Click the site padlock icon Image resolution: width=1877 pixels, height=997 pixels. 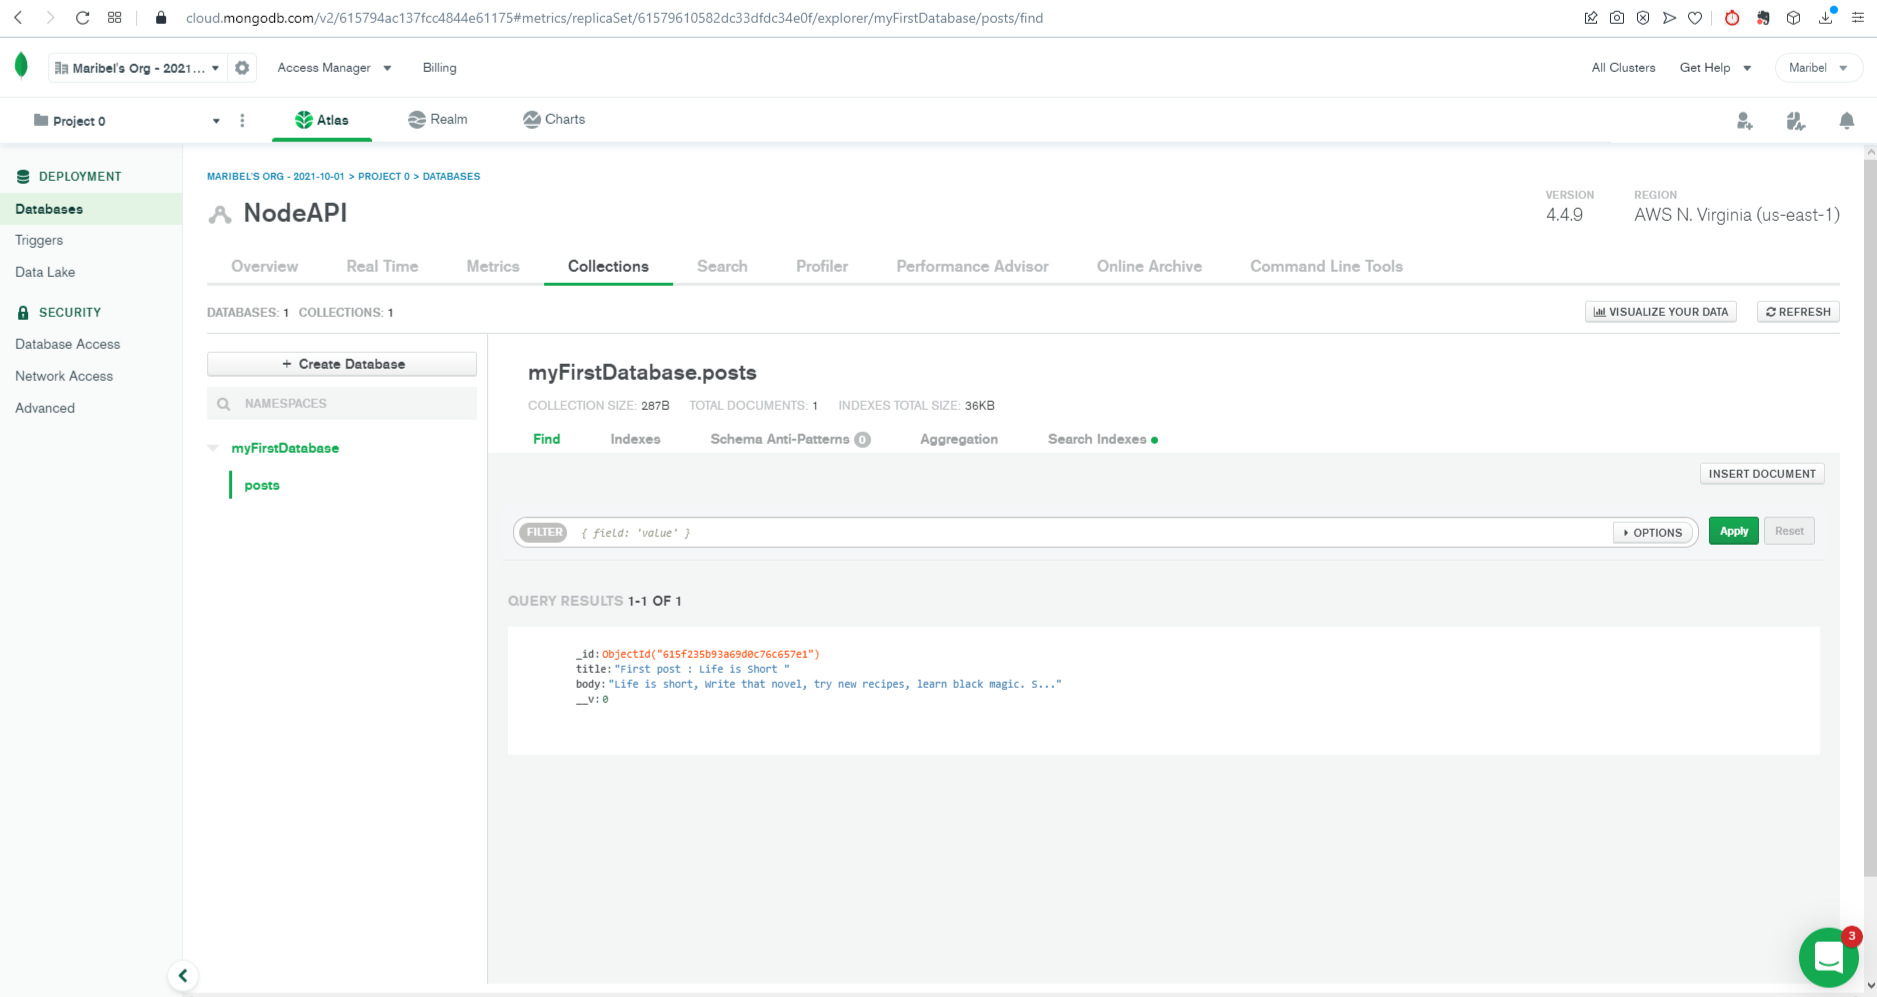[161, 18]
